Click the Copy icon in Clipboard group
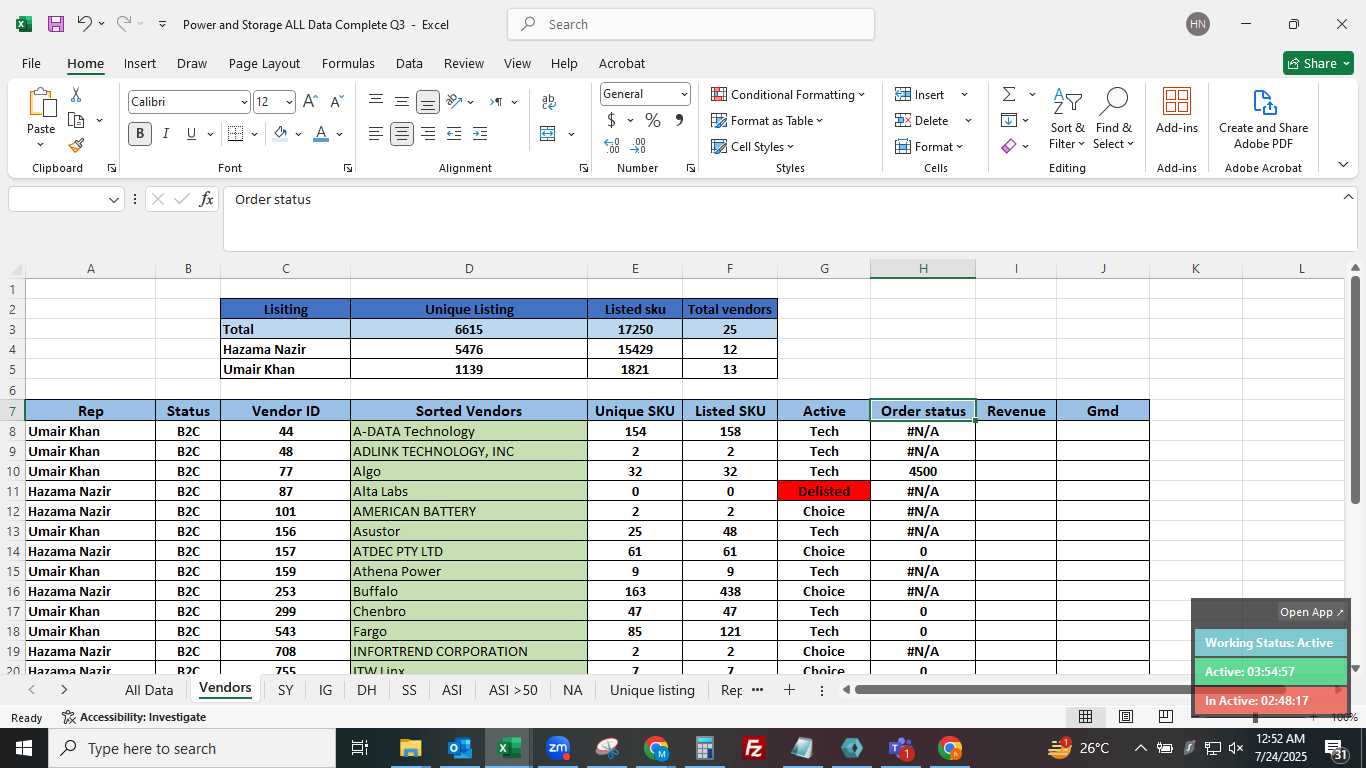This screenshot has height=768, width=1366. (76, 120)
